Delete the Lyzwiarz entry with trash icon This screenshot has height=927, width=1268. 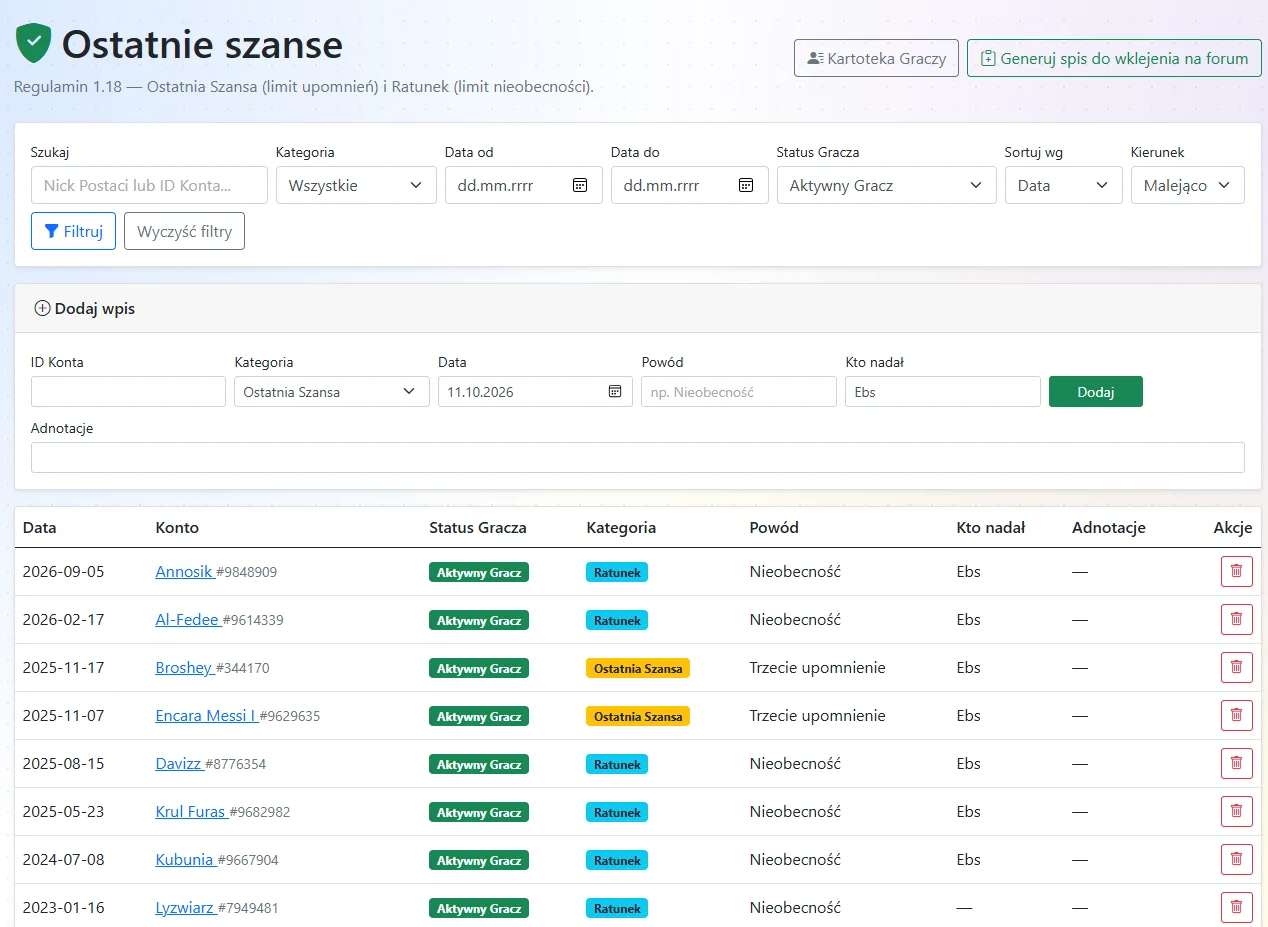[x=1236, y=907]
